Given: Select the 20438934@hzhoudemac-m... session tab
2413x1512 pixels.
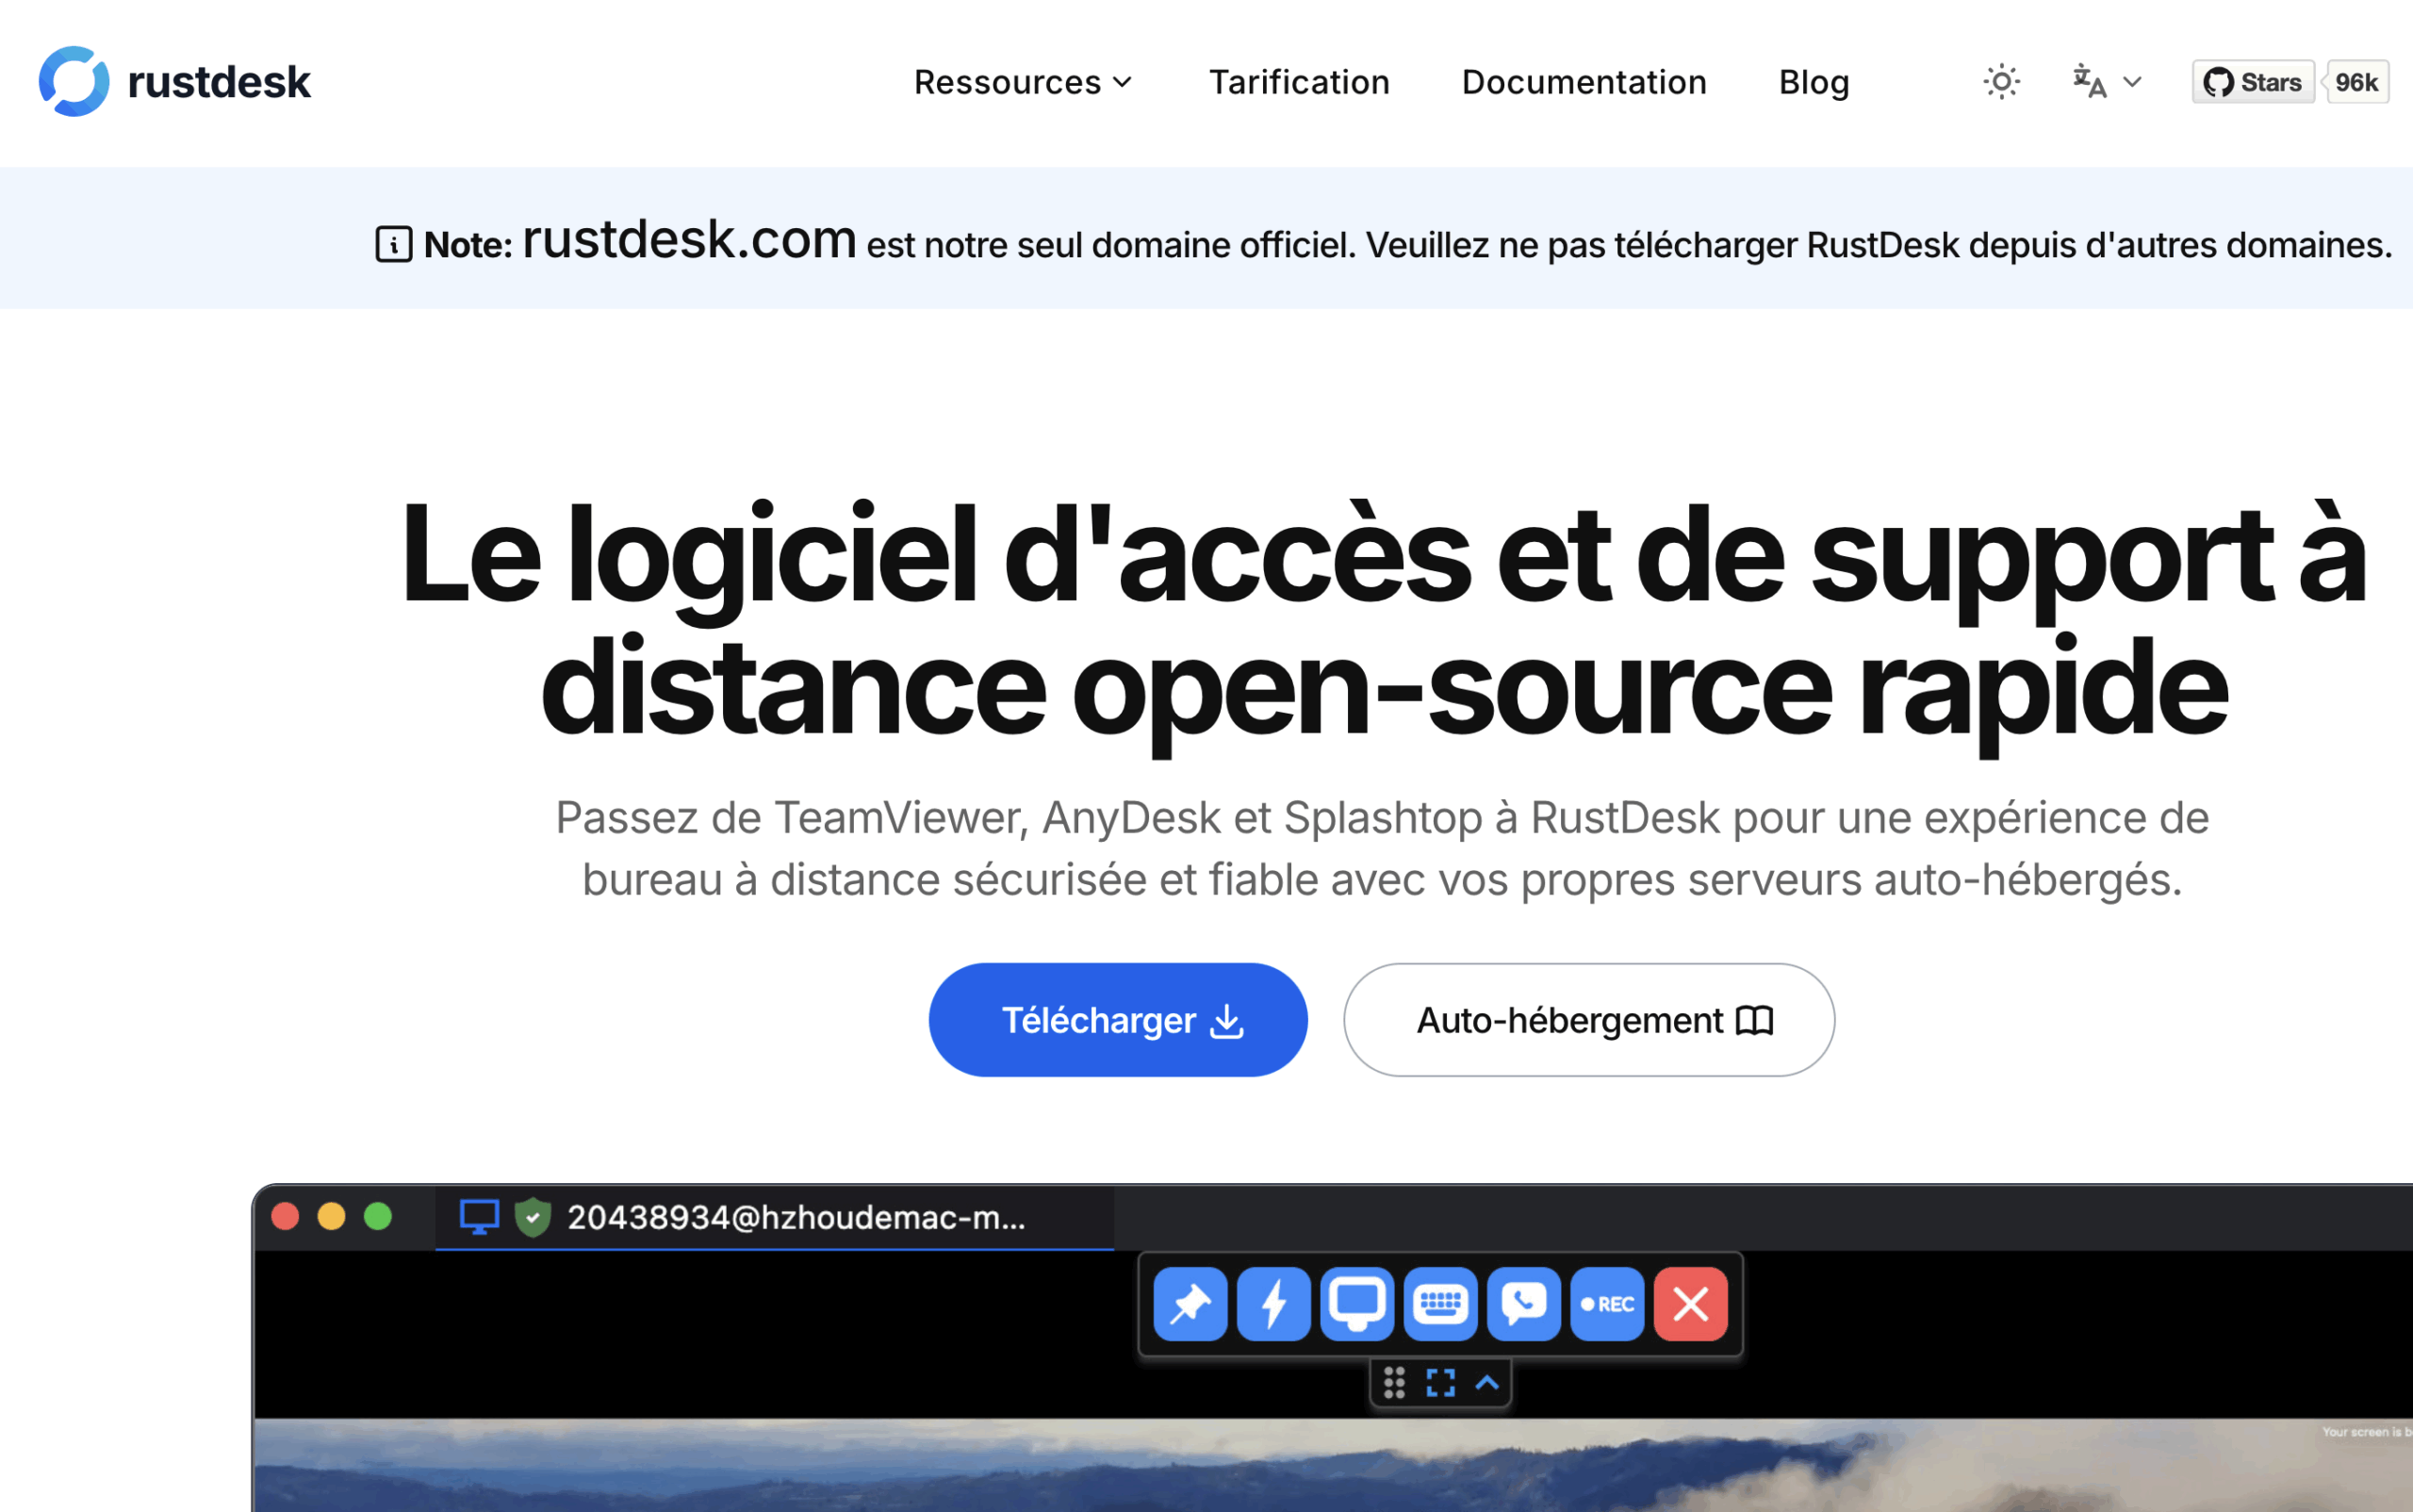Looking at the screenshot, I should pyautogui.click(x=774, y=1217).
